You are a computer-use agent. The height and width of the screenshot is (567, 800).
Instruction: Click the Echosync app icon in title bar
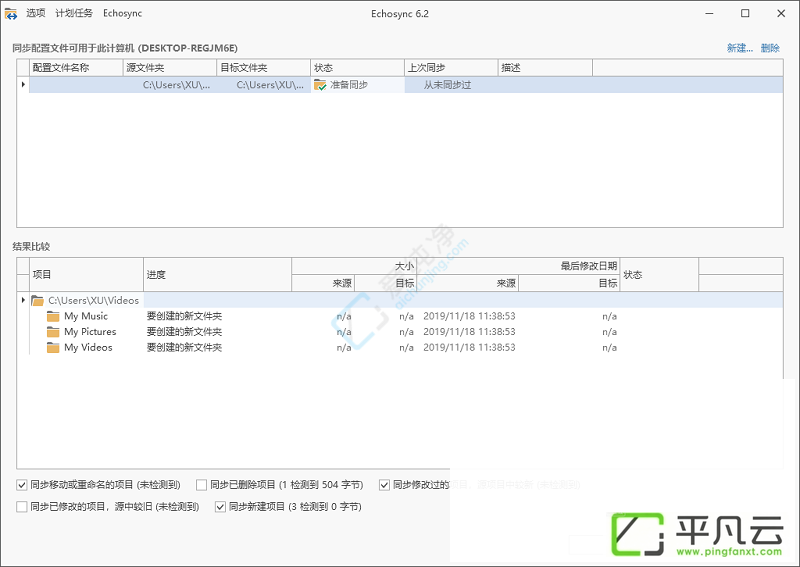(x=11, y=14)
